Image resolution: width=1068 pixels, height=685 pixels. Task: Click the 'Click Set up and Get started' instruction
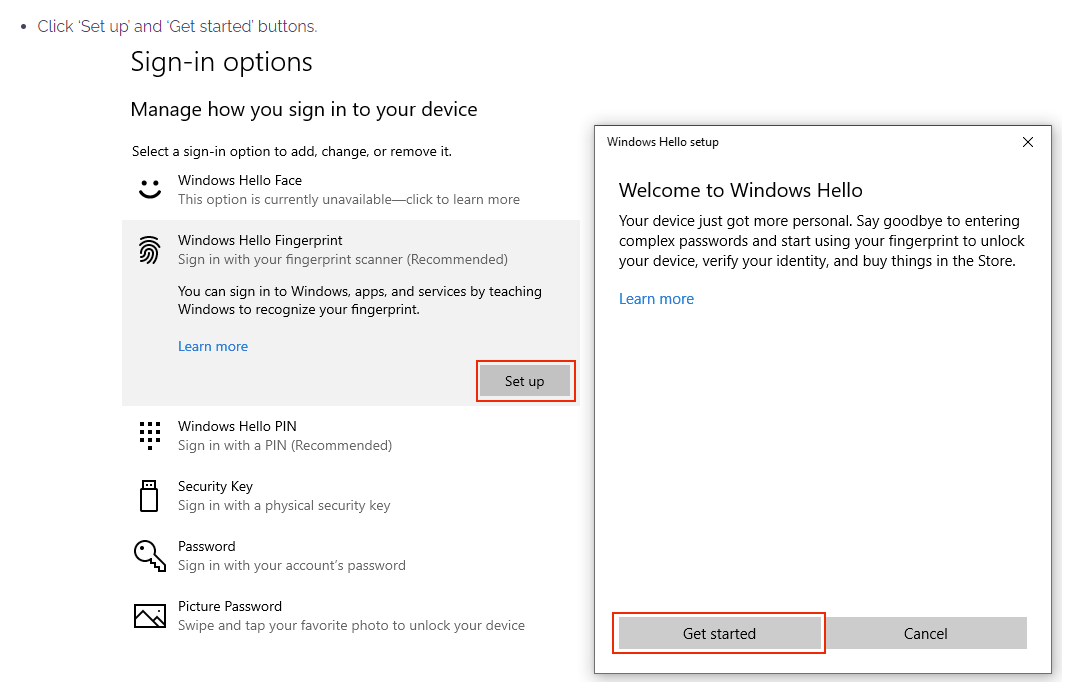pyautogui.click(x=177, y=27)
